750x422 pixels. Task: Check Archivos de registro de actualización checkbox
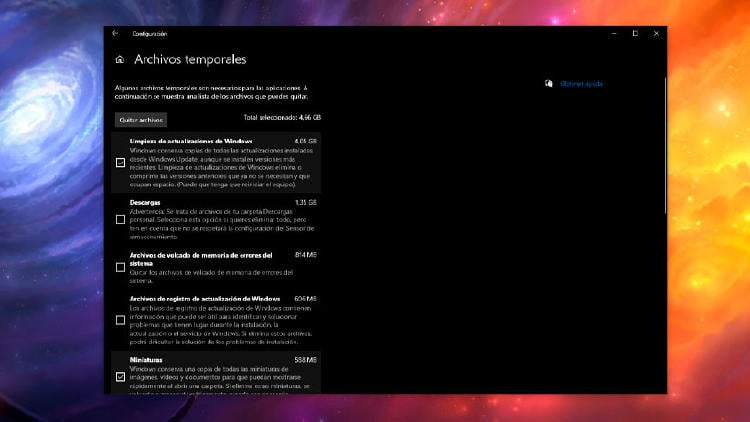[121, 320]
